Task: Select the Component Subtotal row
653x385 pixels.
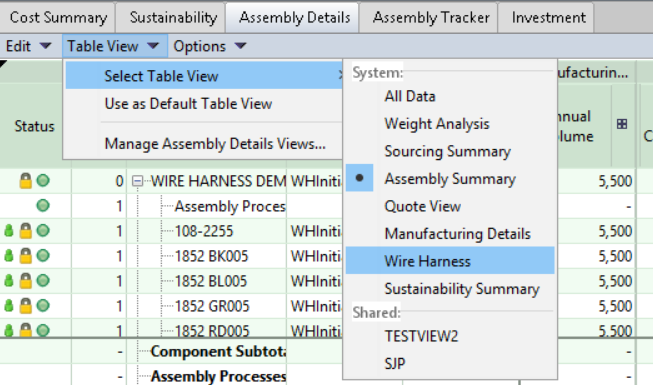Action: coord(218,352)
